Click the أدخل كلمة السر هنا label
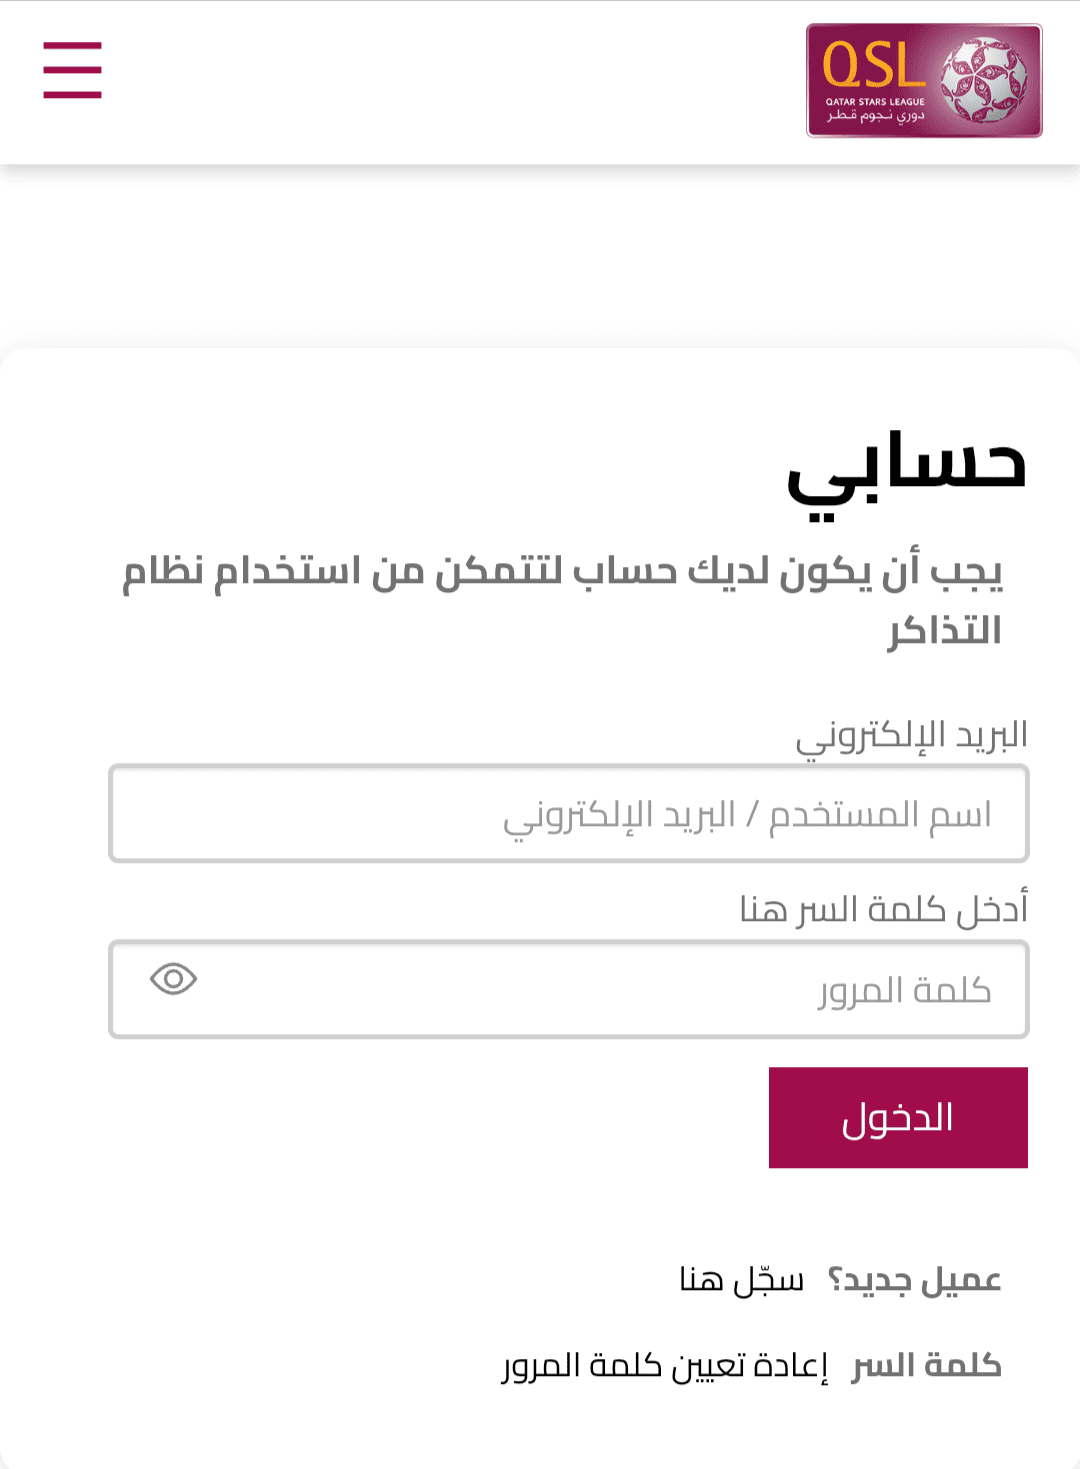This screenshot has width=1080, height=1469. click(x=884, y=909)
